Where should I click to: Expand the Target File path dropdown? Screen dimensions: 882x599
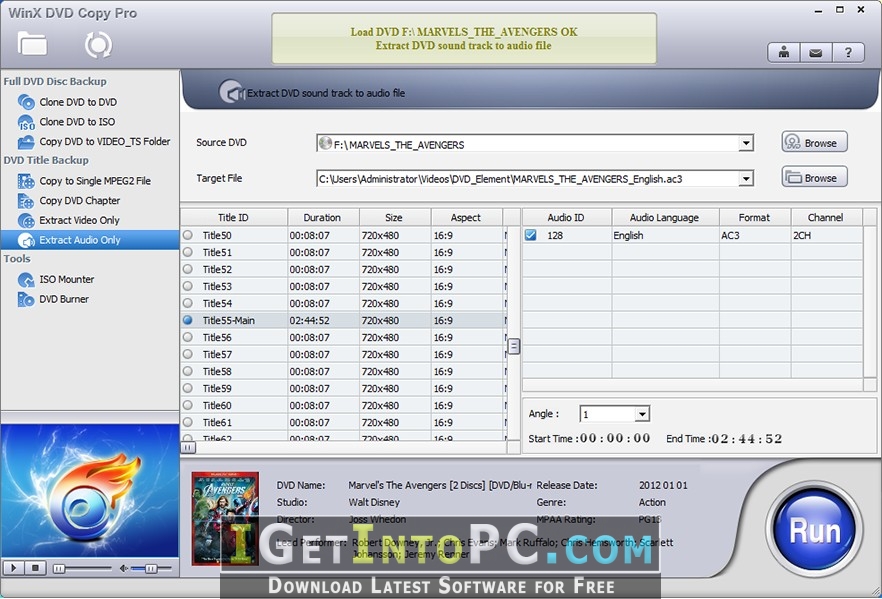[746, 179]
